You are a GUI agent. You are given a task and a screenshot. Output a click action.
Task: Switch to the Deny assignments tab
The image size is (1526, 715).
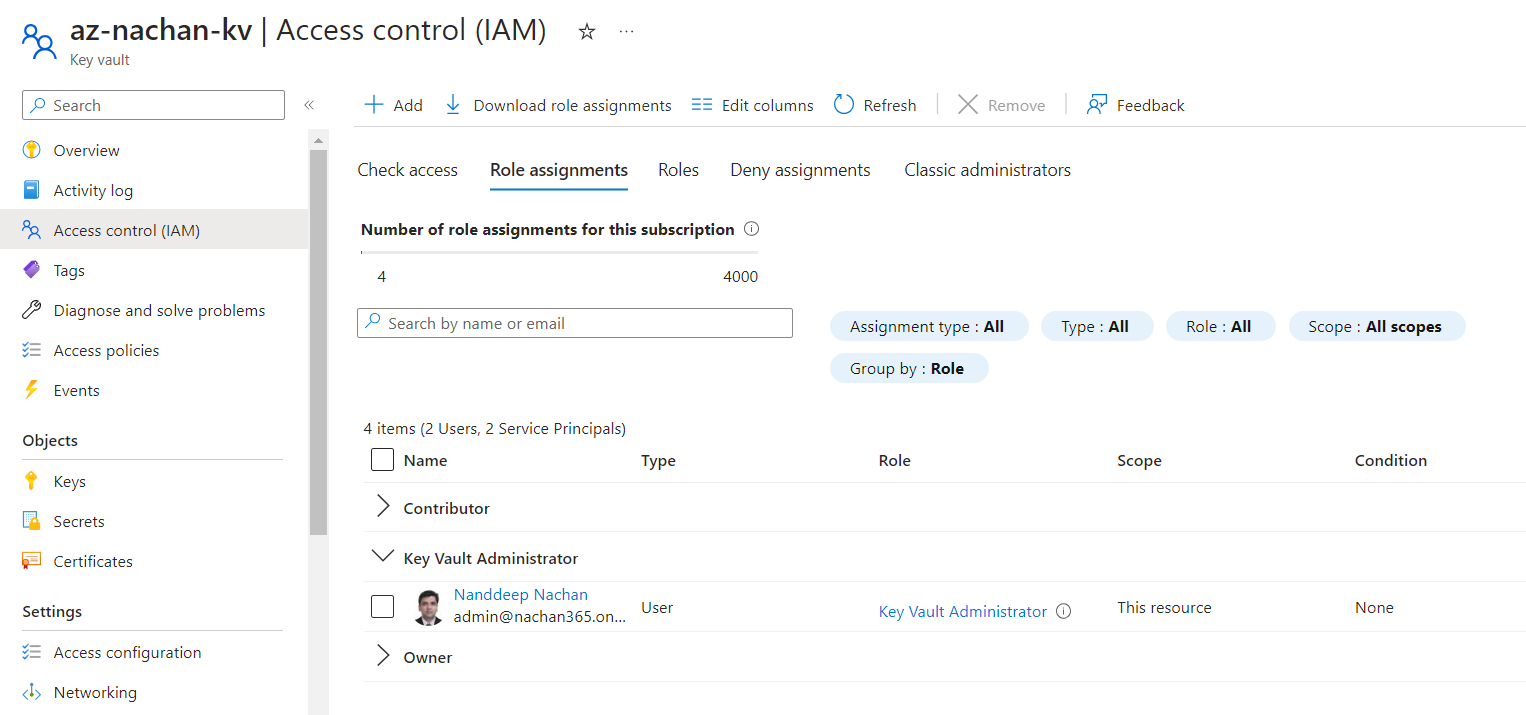pyautogui.click(x=800, y=170)
